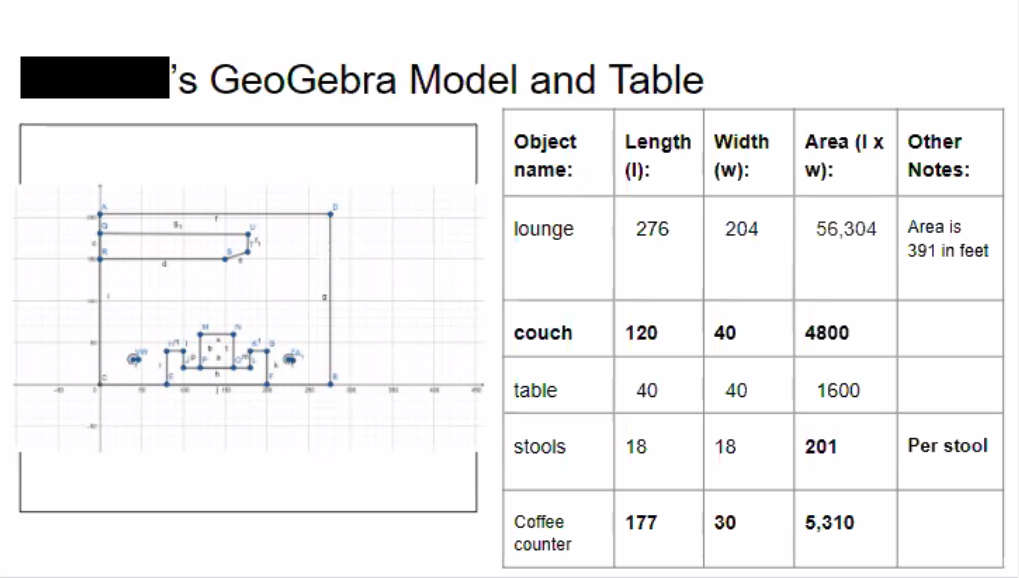The image size is (1019, 578).
Task: Select the Width (w) column header
Action: [x=748, y=153]
